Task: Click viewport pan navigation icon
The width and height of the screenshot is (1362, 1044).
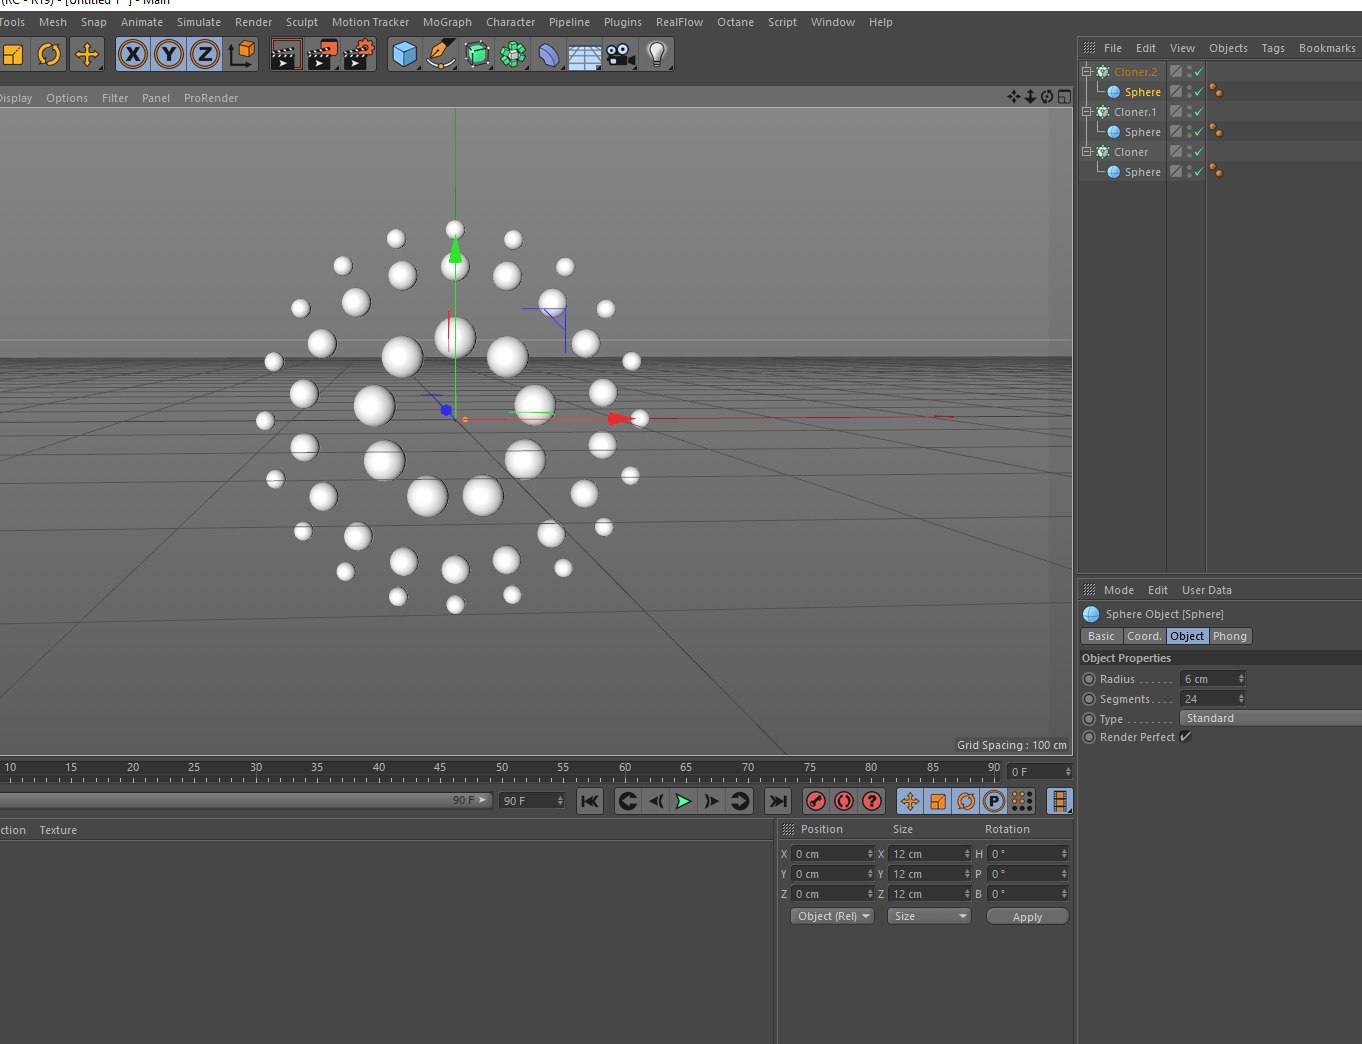Action: (x=1014, y=97)
